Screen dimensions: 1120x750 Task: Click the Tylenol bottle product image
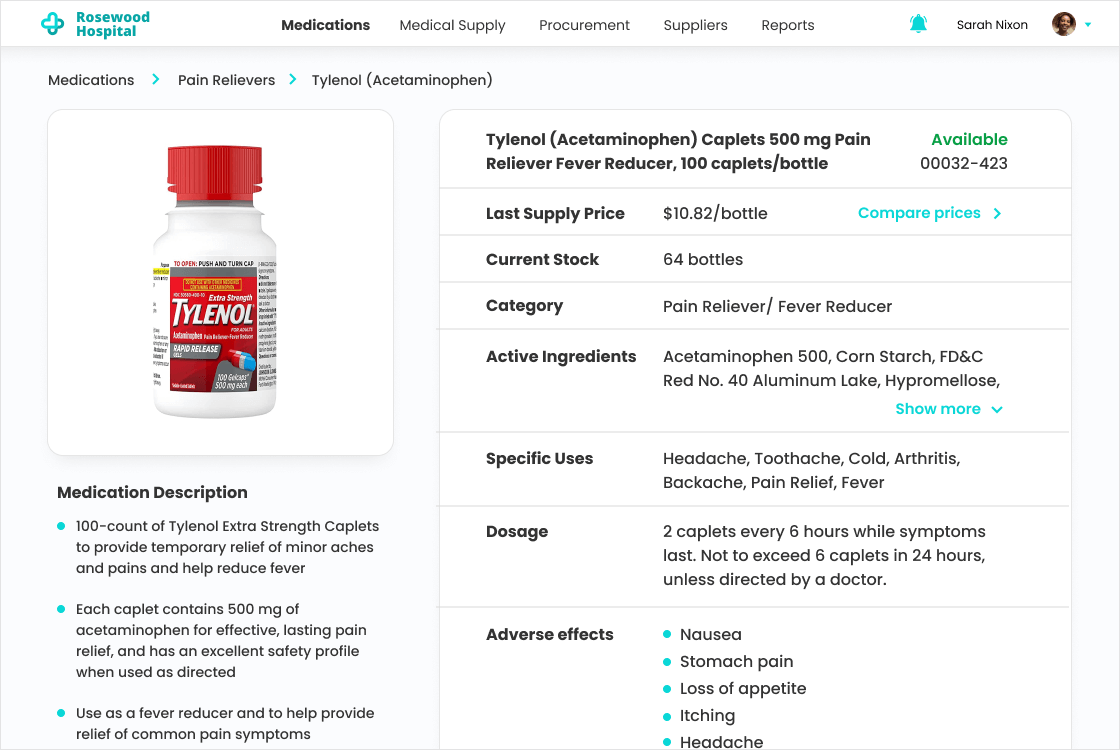214,281
